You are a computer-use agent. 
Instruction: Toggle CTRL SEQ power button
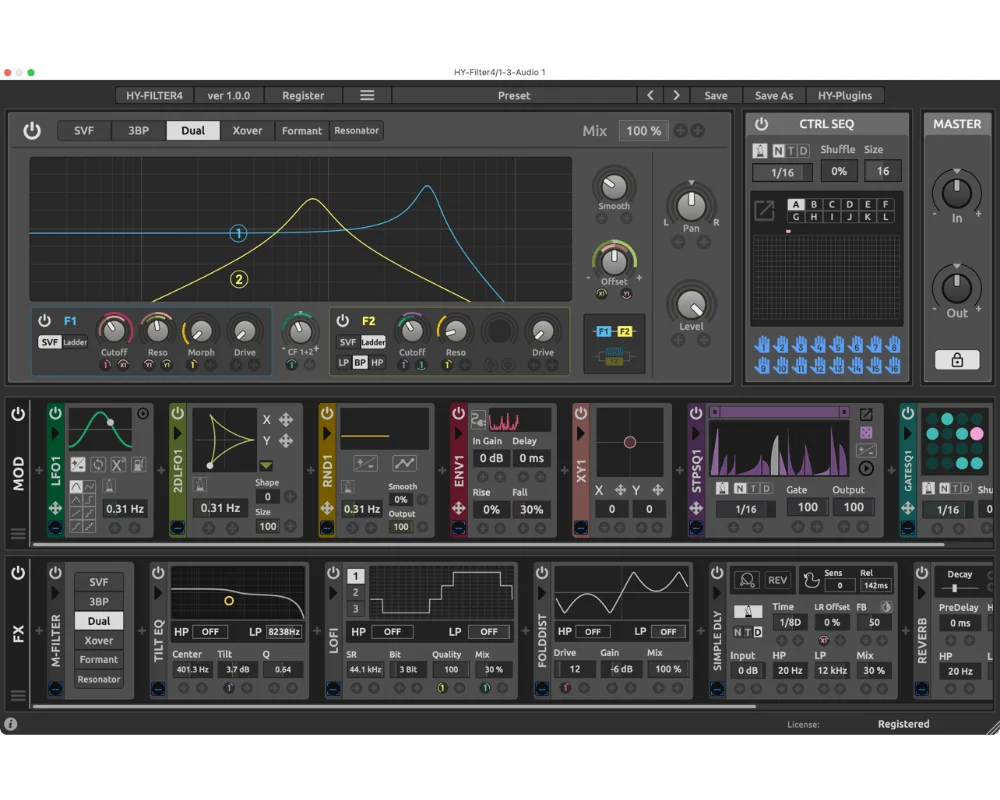761,124
